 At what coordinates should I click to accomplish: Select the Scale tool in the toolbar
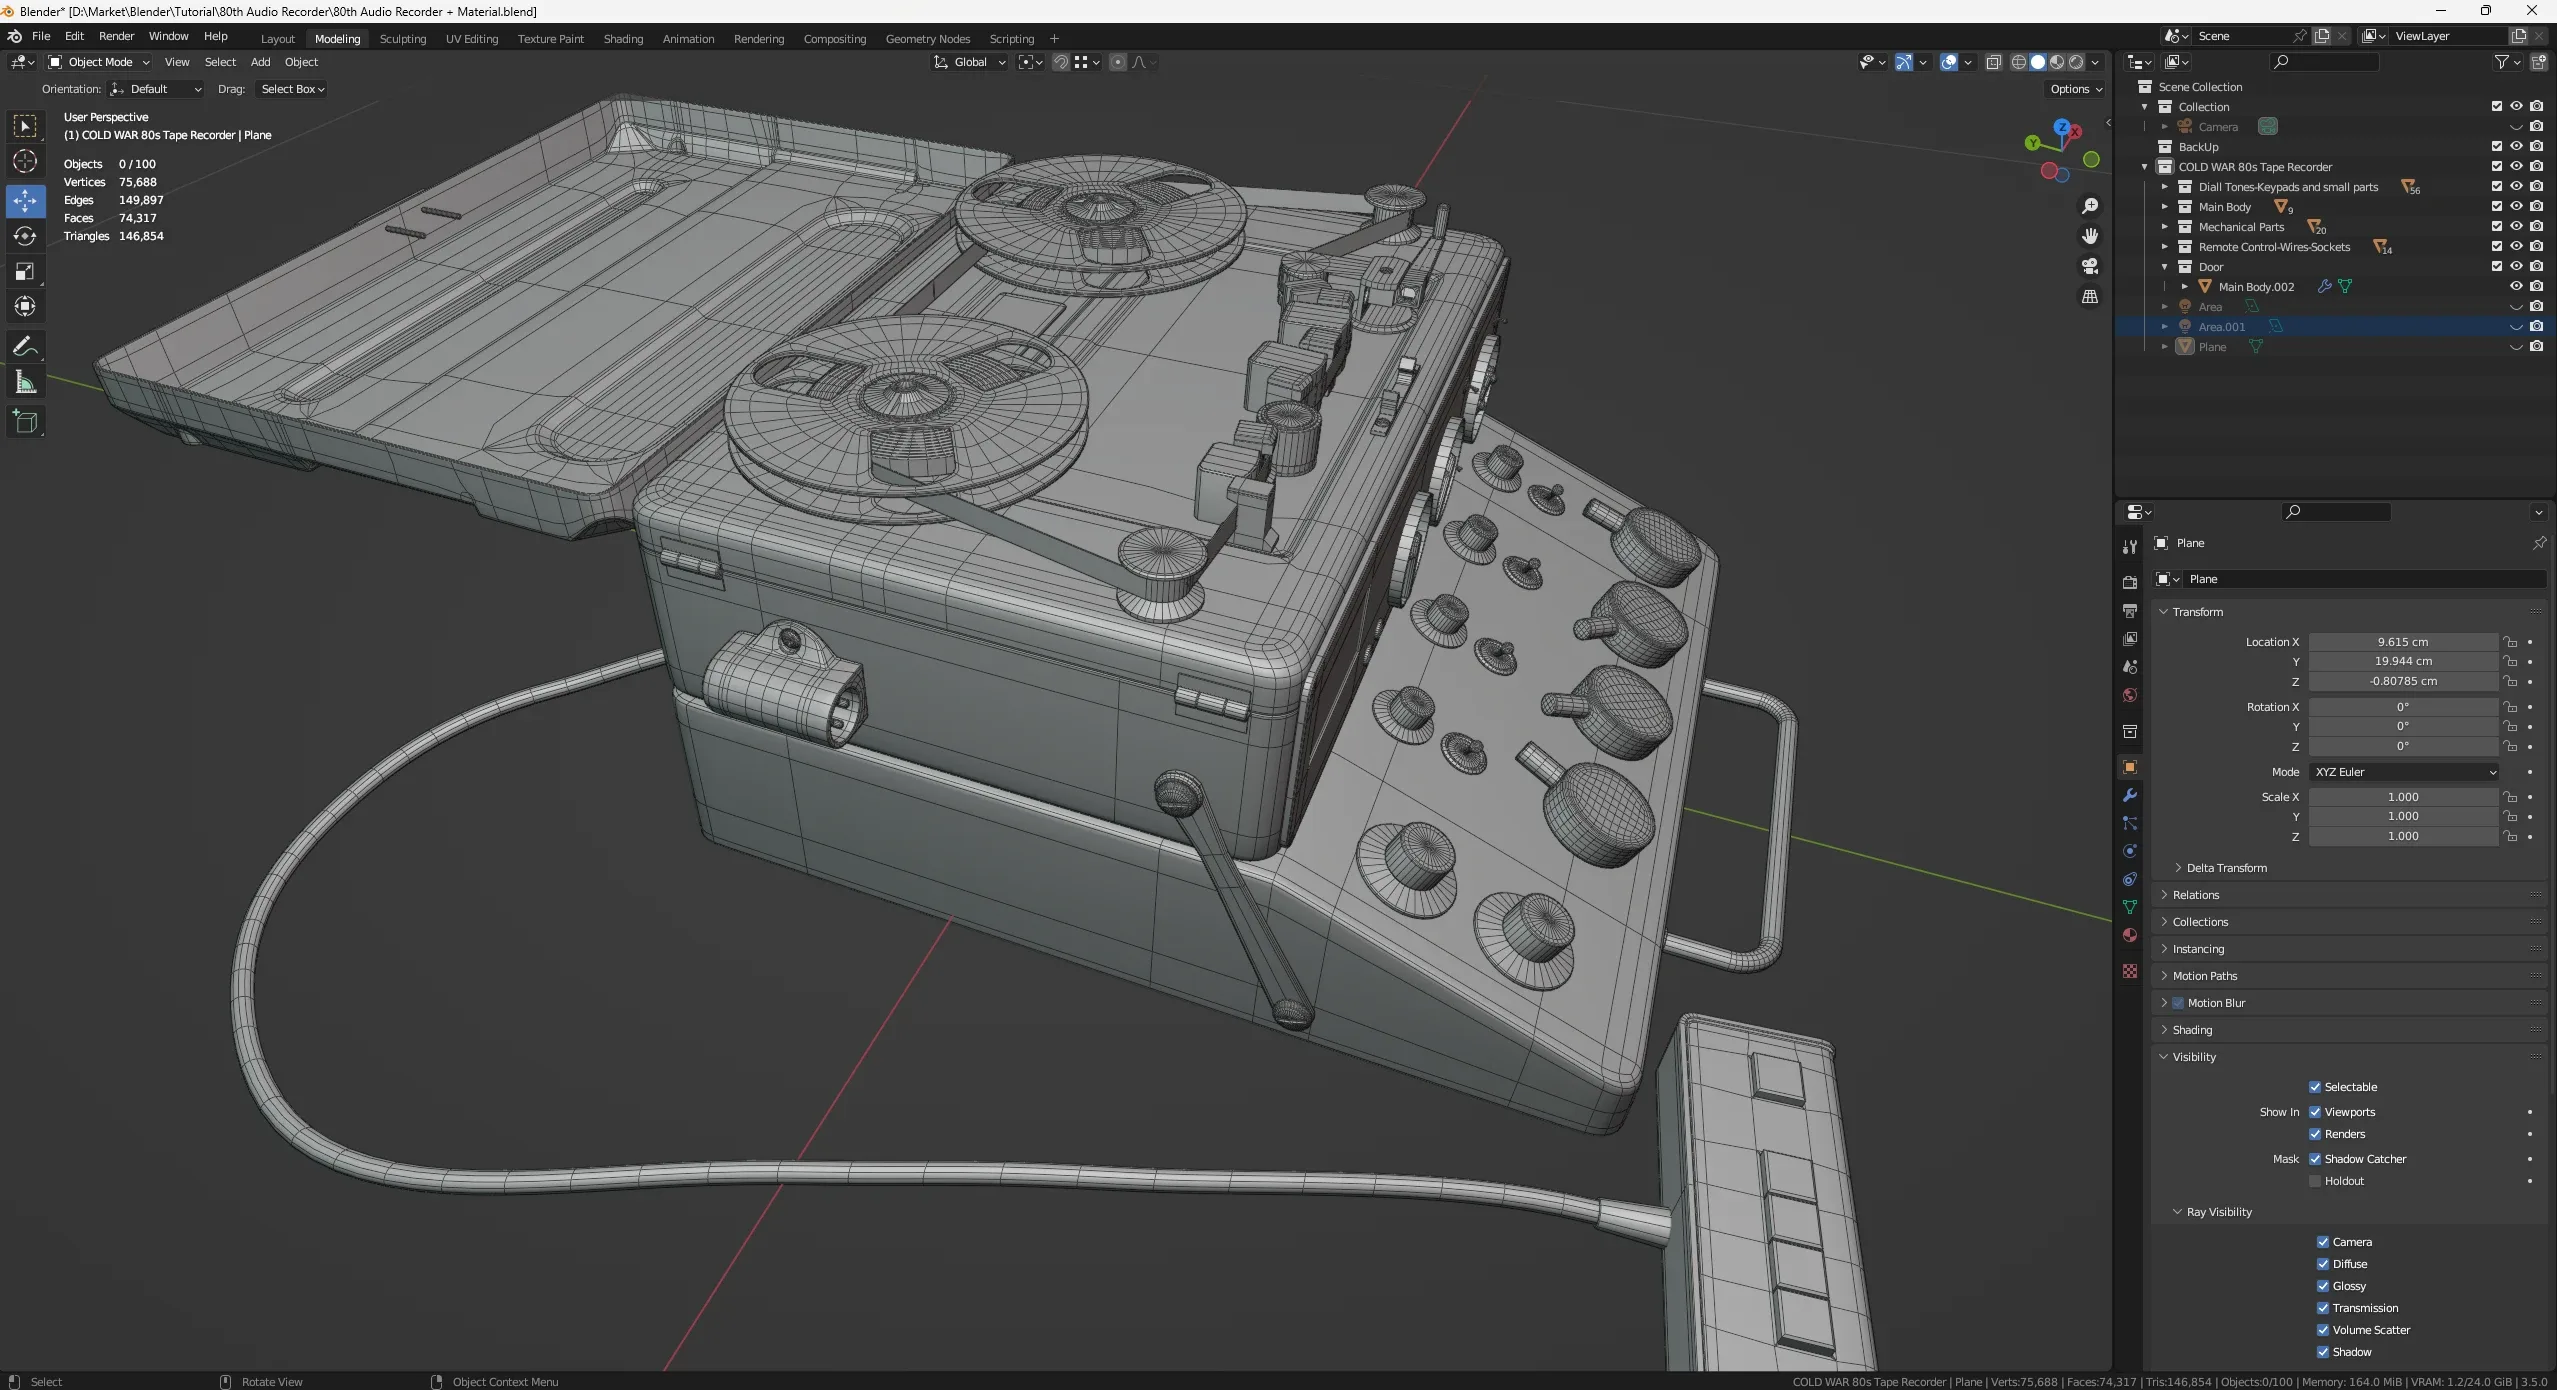click(x=25, y=272)
